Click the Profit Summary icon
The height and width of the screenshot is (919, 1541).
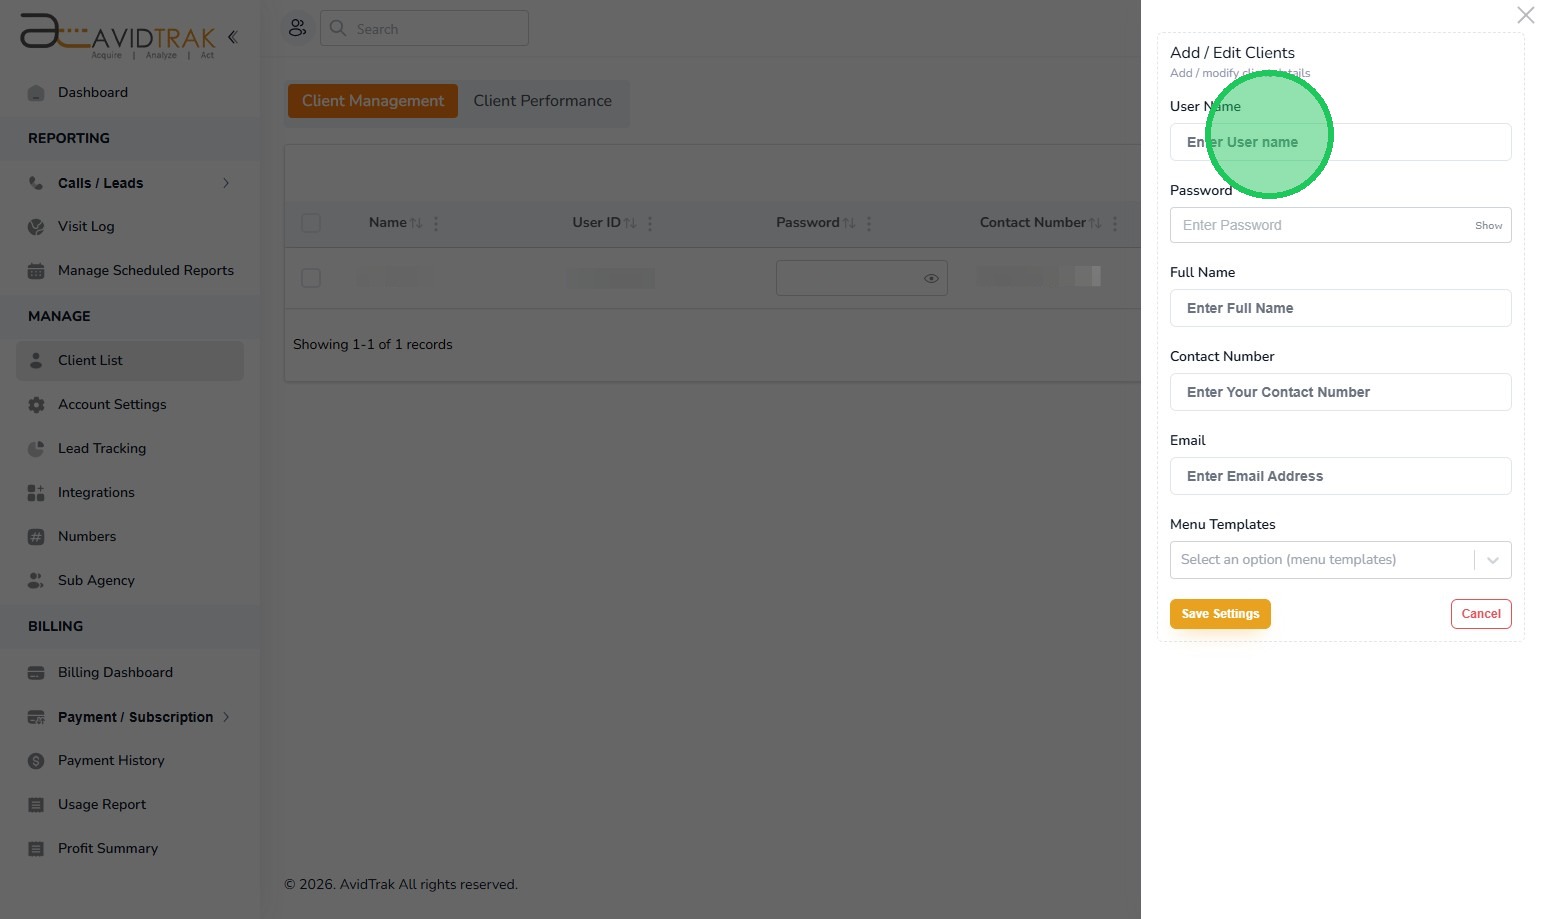pos(36,849)
